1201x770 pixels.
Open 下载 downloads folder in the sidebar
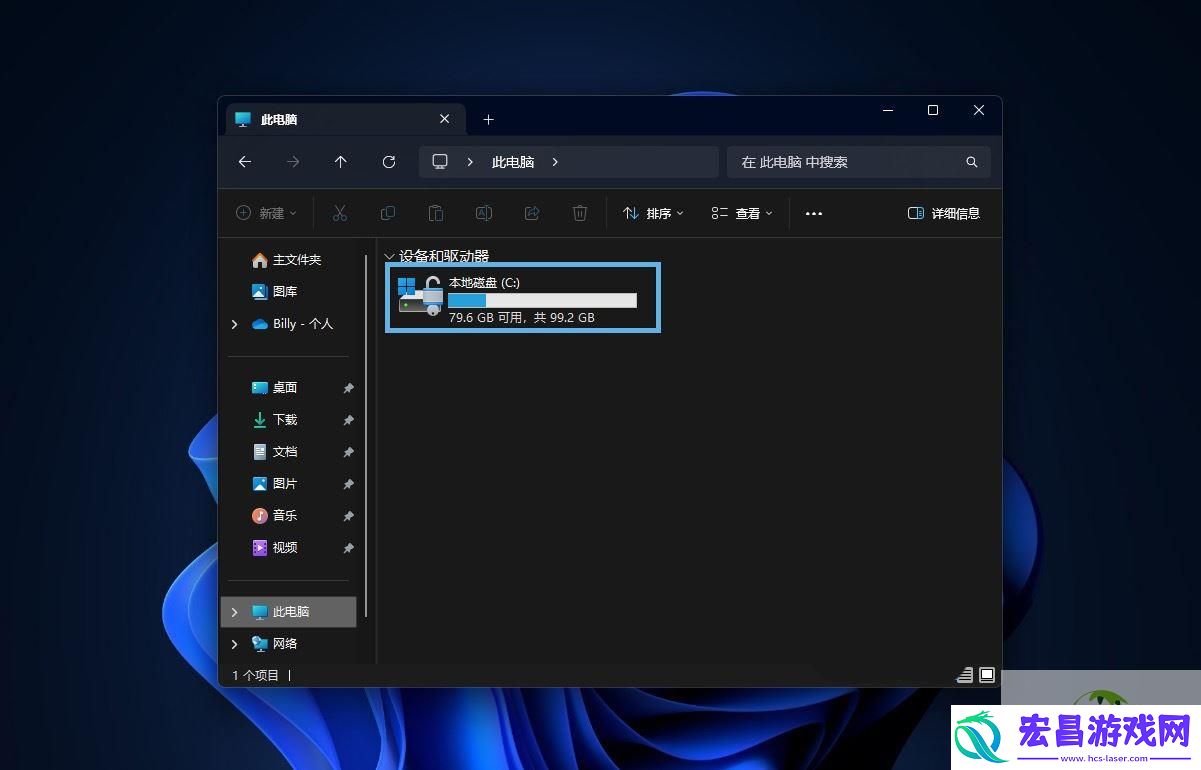coord(274,420)
